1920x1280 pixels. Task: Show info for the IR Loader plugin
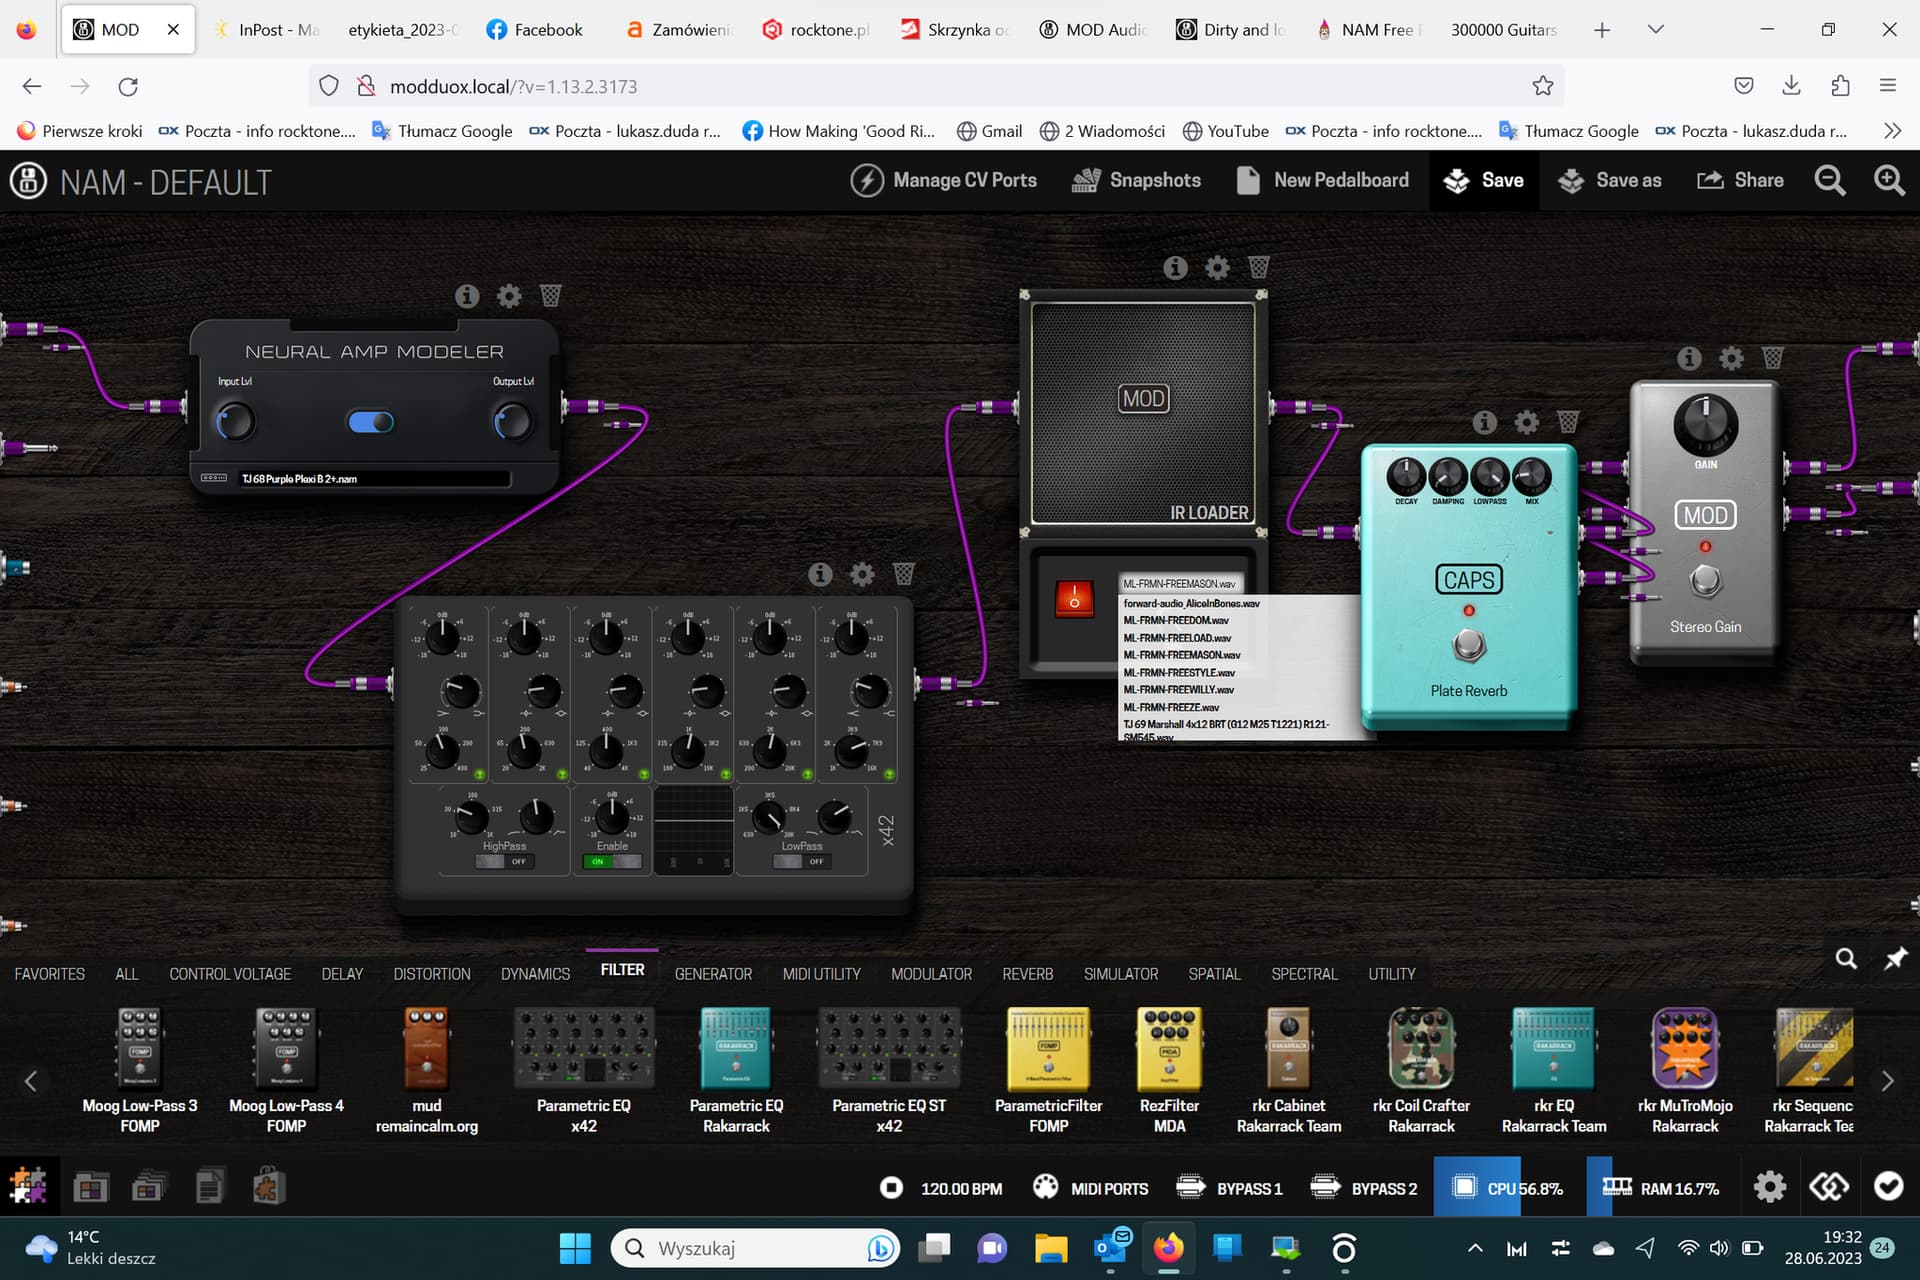point(1174,268)
